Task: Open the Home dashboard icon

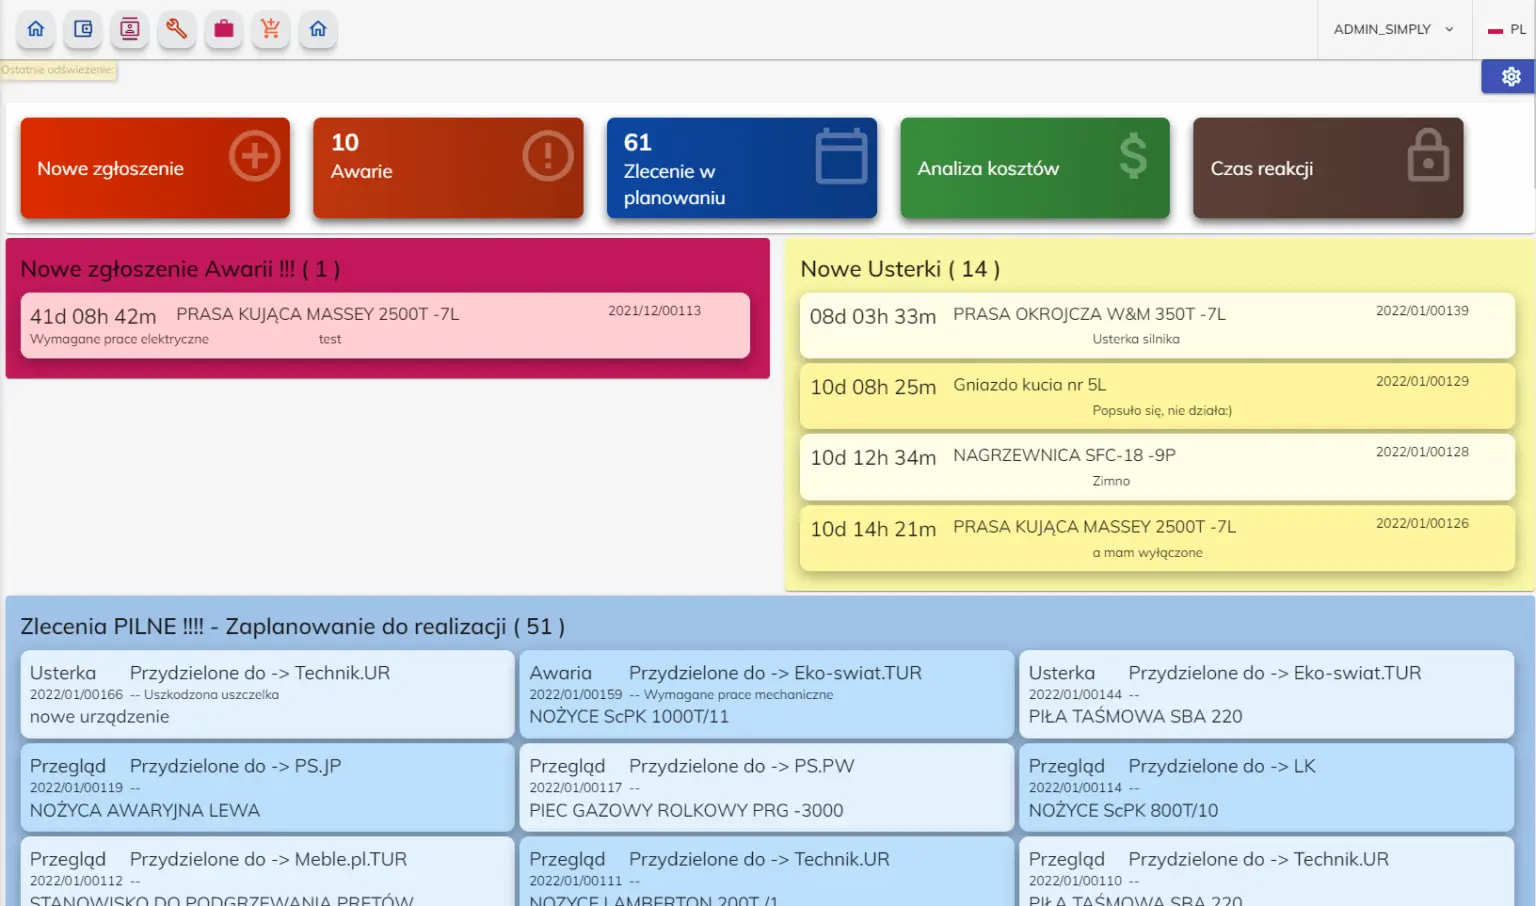Action: [36, 29]
